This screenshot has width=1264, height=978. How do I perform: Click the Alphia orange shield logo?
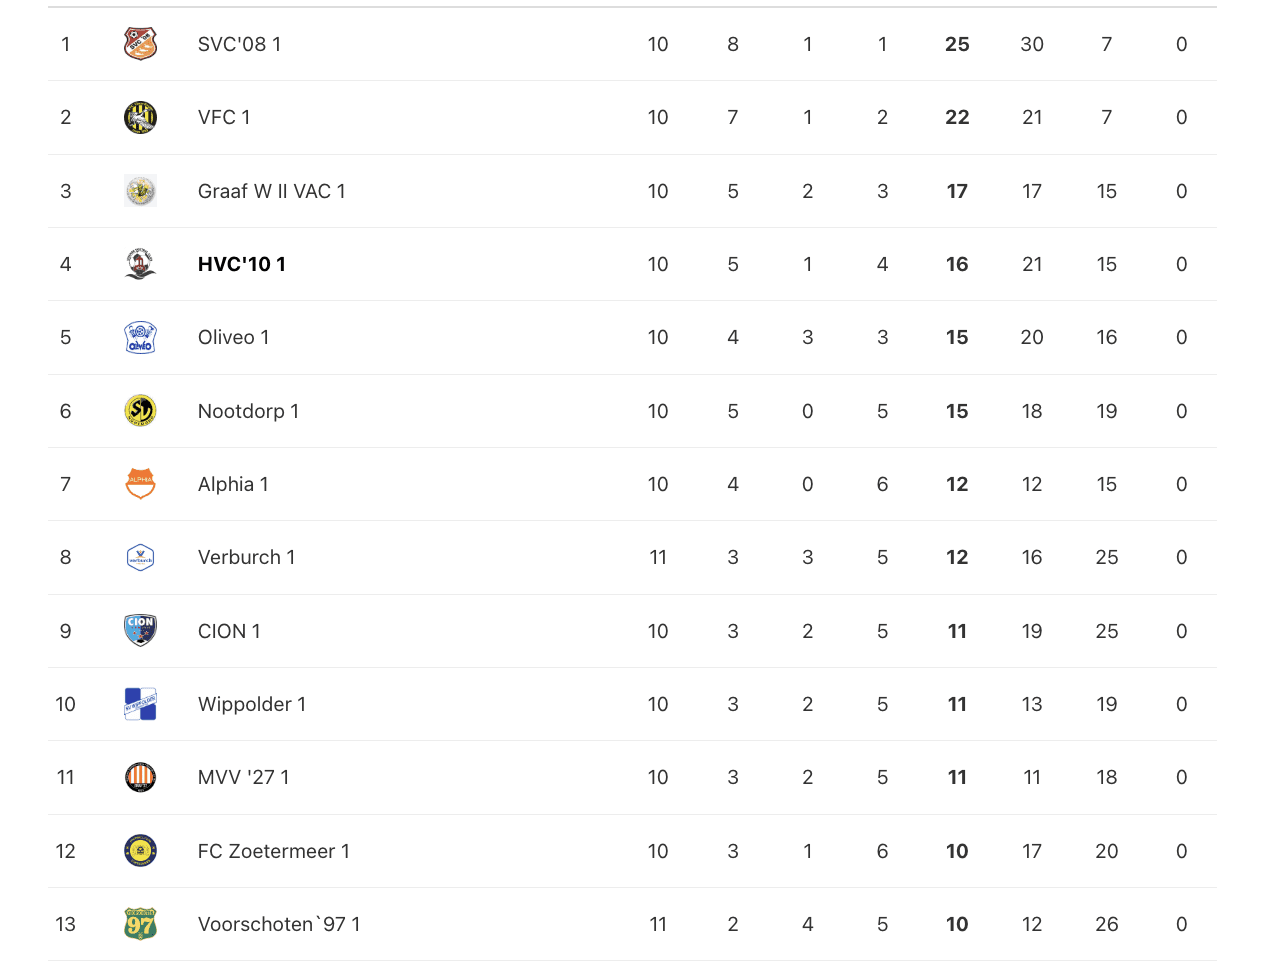click(140, 484)
